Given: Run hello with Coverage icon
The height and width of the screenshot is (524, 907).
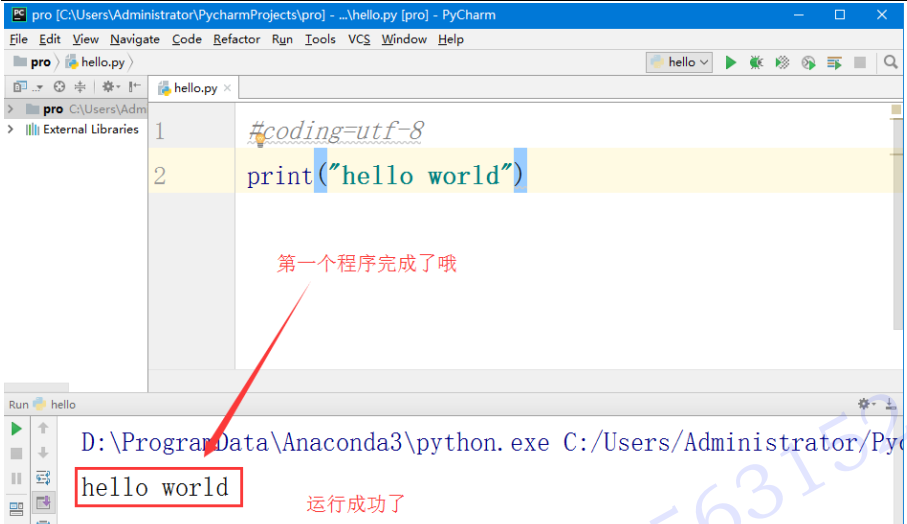Looking at the screenshot, I should click(x=782, y=62).
